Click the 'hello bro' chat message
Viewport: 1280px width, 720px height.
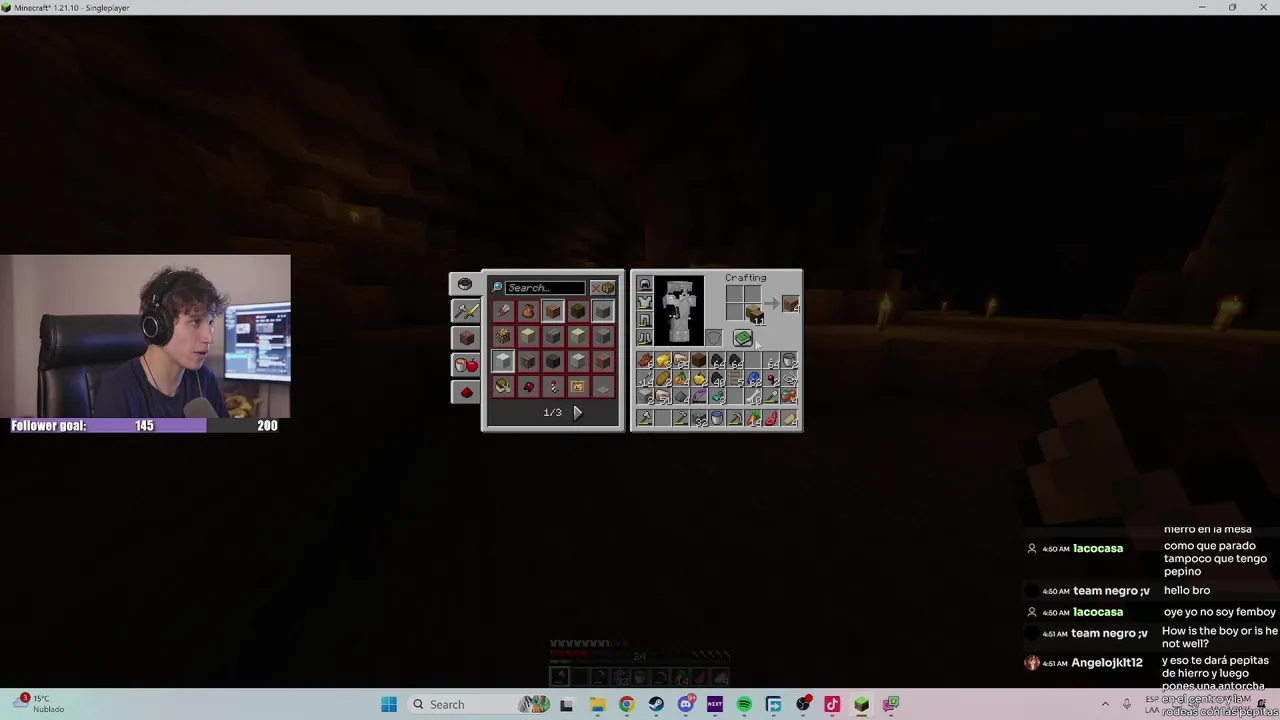1187,590
